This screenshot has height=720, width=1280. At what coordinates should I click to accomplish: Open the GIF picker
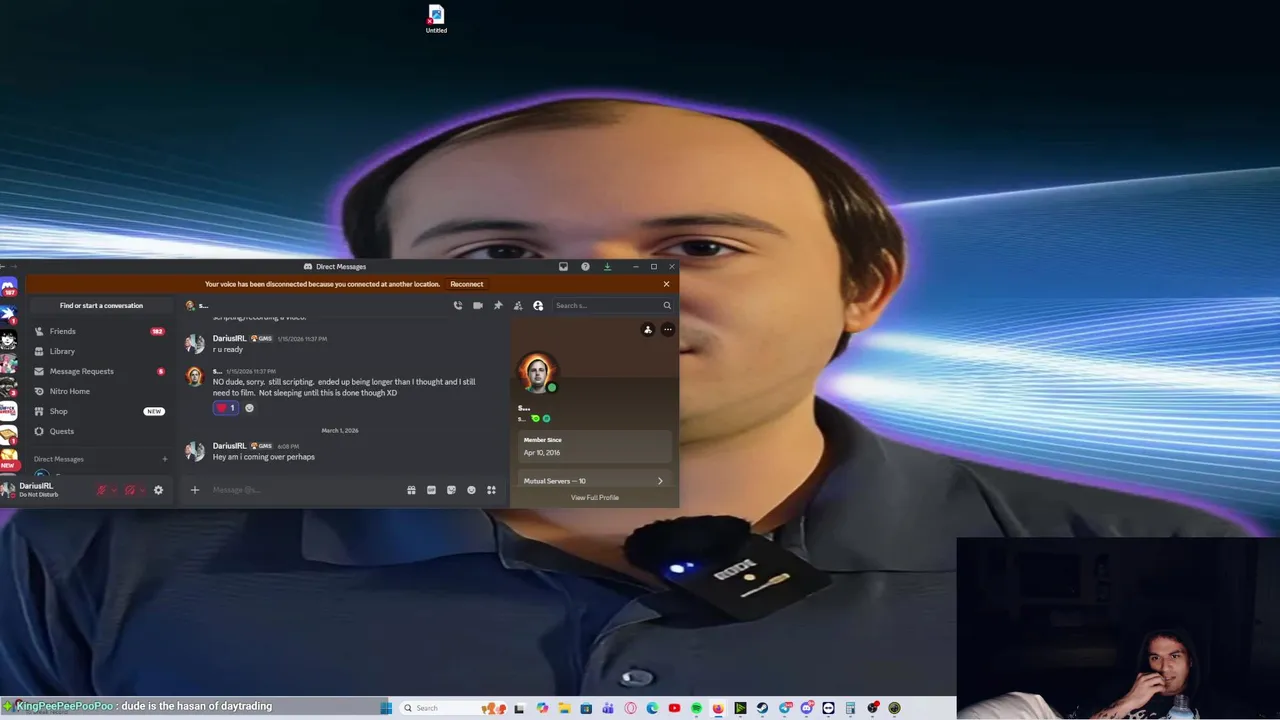point(431,490)
